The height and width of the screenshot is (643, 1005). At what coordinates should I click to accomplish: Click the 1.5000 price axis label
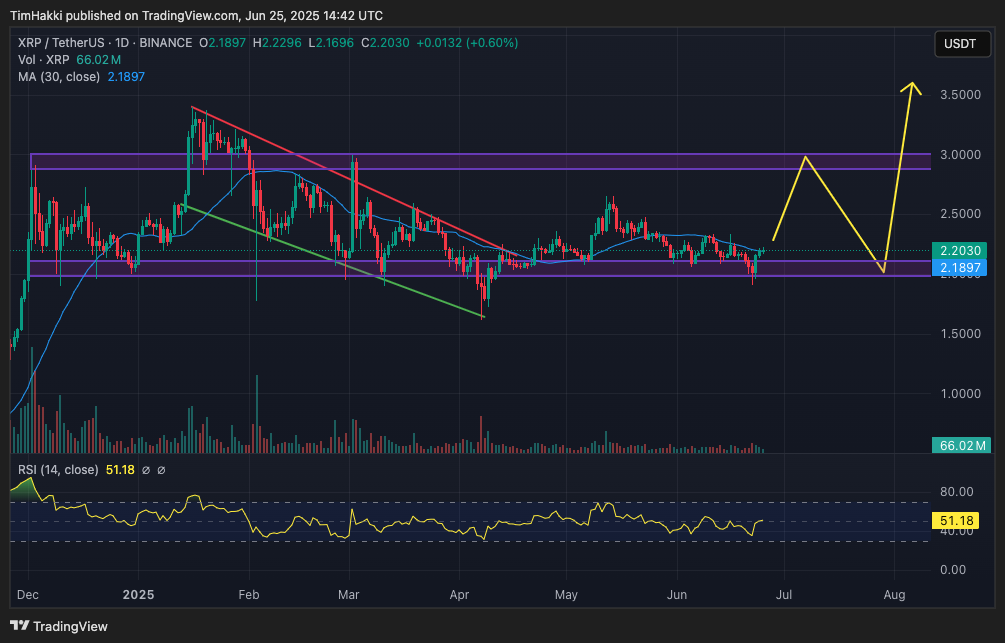pyautogui.click(x=960, y=334)
